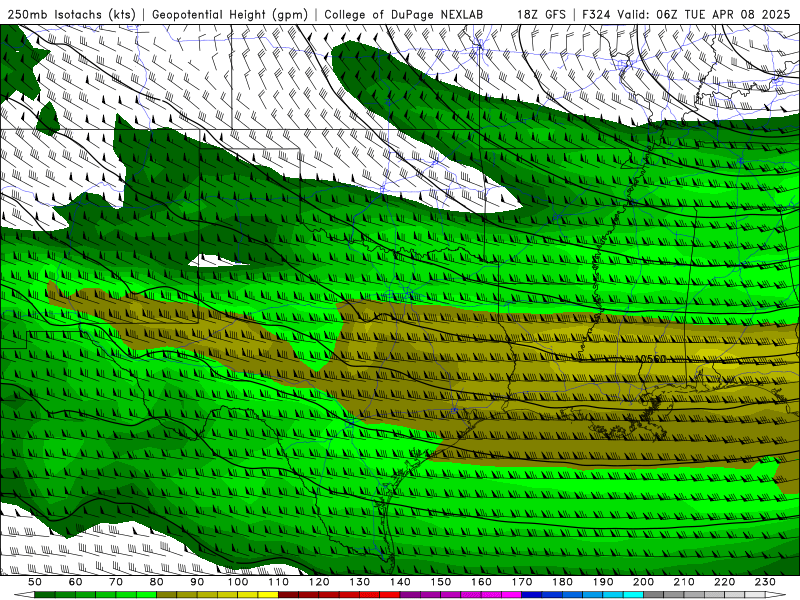Click the bright magenta swatch ending at 170
Viewport: 800px width, 600px height.
(511, 595)
